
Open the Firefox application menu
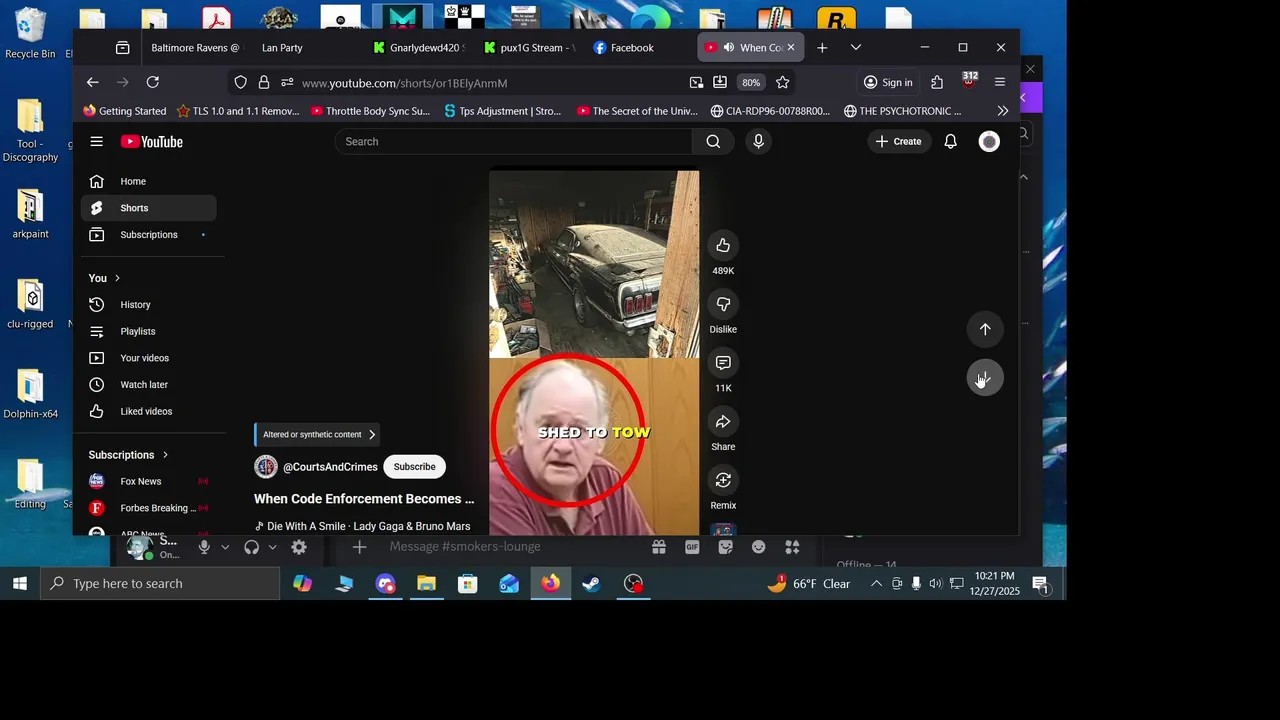[x=1000, y=82]
